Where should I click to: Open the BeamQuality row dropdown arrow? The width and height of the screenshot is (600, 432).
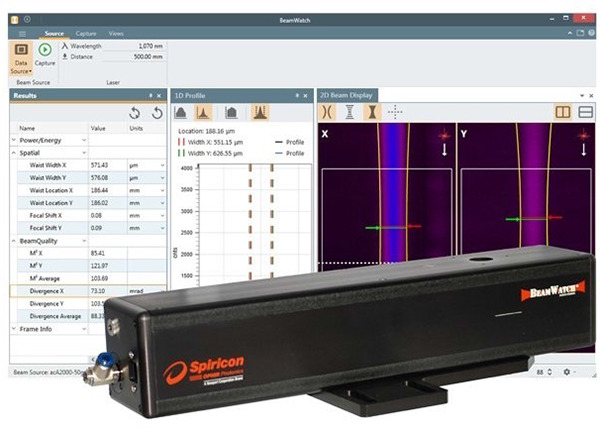(x=84, y=241)
